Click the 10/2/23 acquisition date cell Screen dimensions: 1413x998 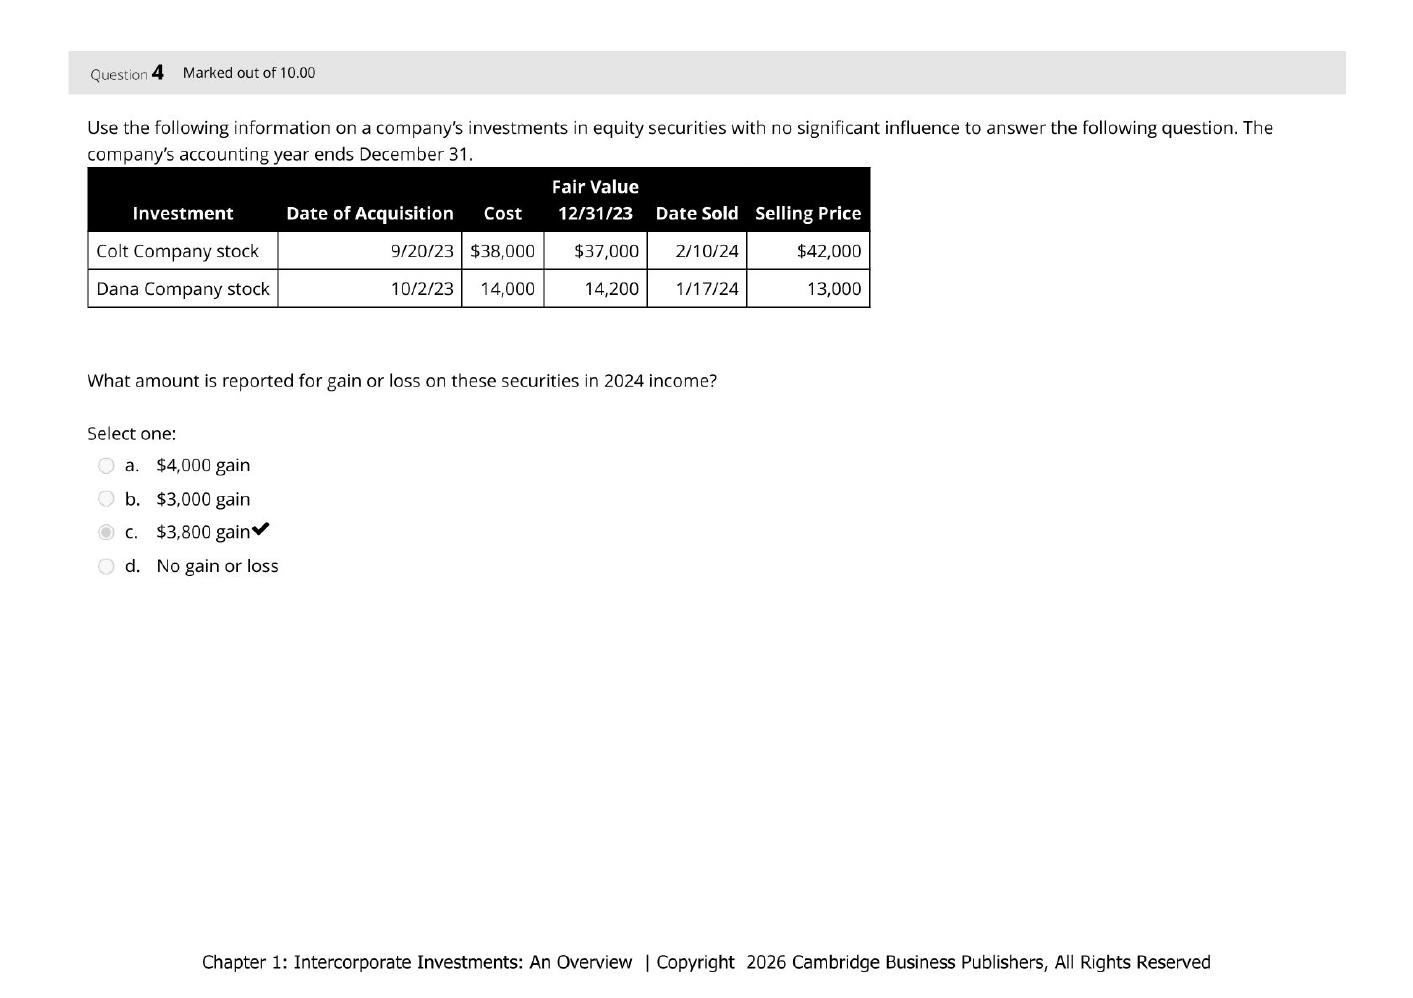pyautogui.click(x=370, y=289)
